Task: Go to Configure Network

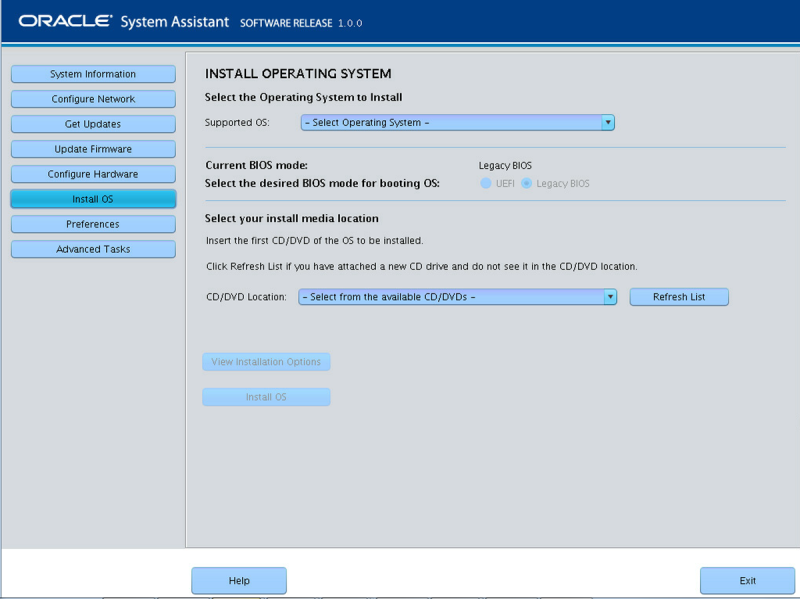Action: click(x=93, y=99)
